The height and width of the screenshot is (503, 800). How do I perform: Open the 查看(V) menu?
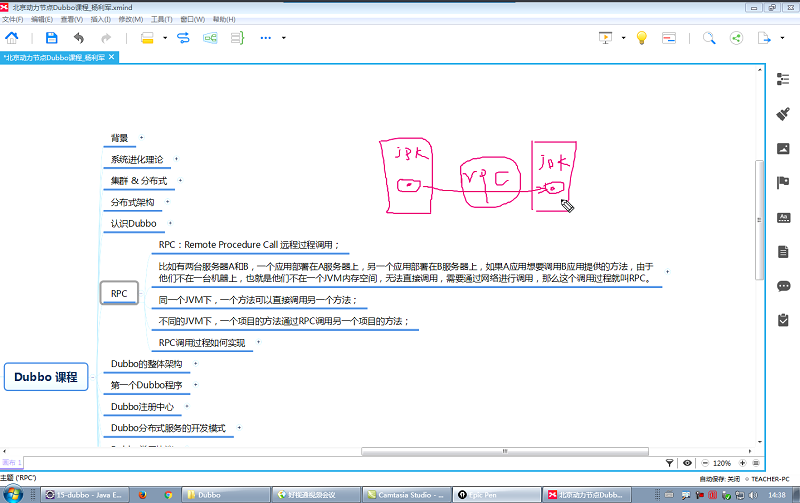click(71, 19)
